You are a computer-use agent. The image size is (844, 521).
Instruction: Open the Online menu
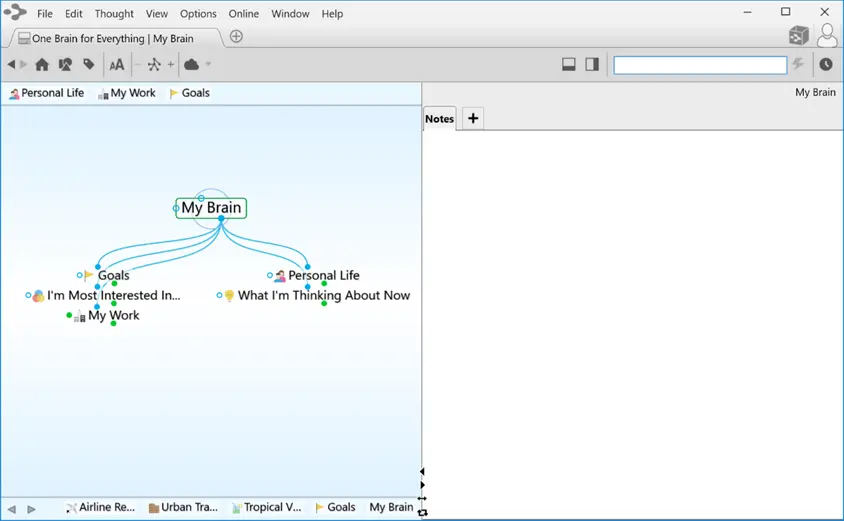point(243,14)
